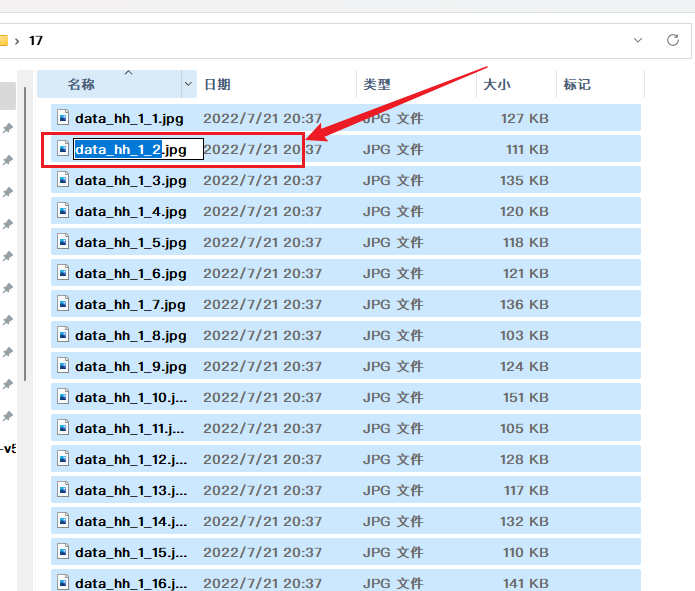
Task: Sort files by 大小 column header
Action: click(497, 84)
